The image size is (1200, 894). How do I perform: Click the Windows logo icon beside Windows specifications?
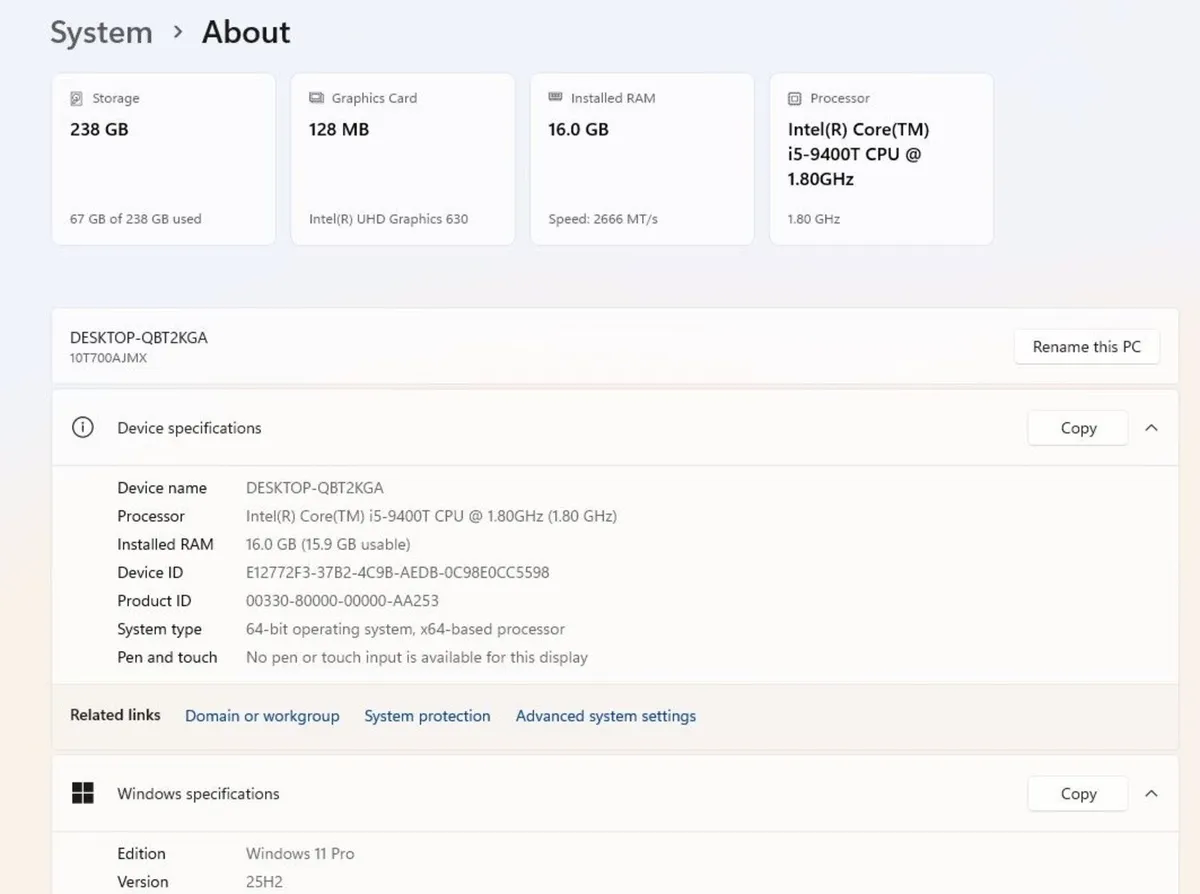point(82,793)
